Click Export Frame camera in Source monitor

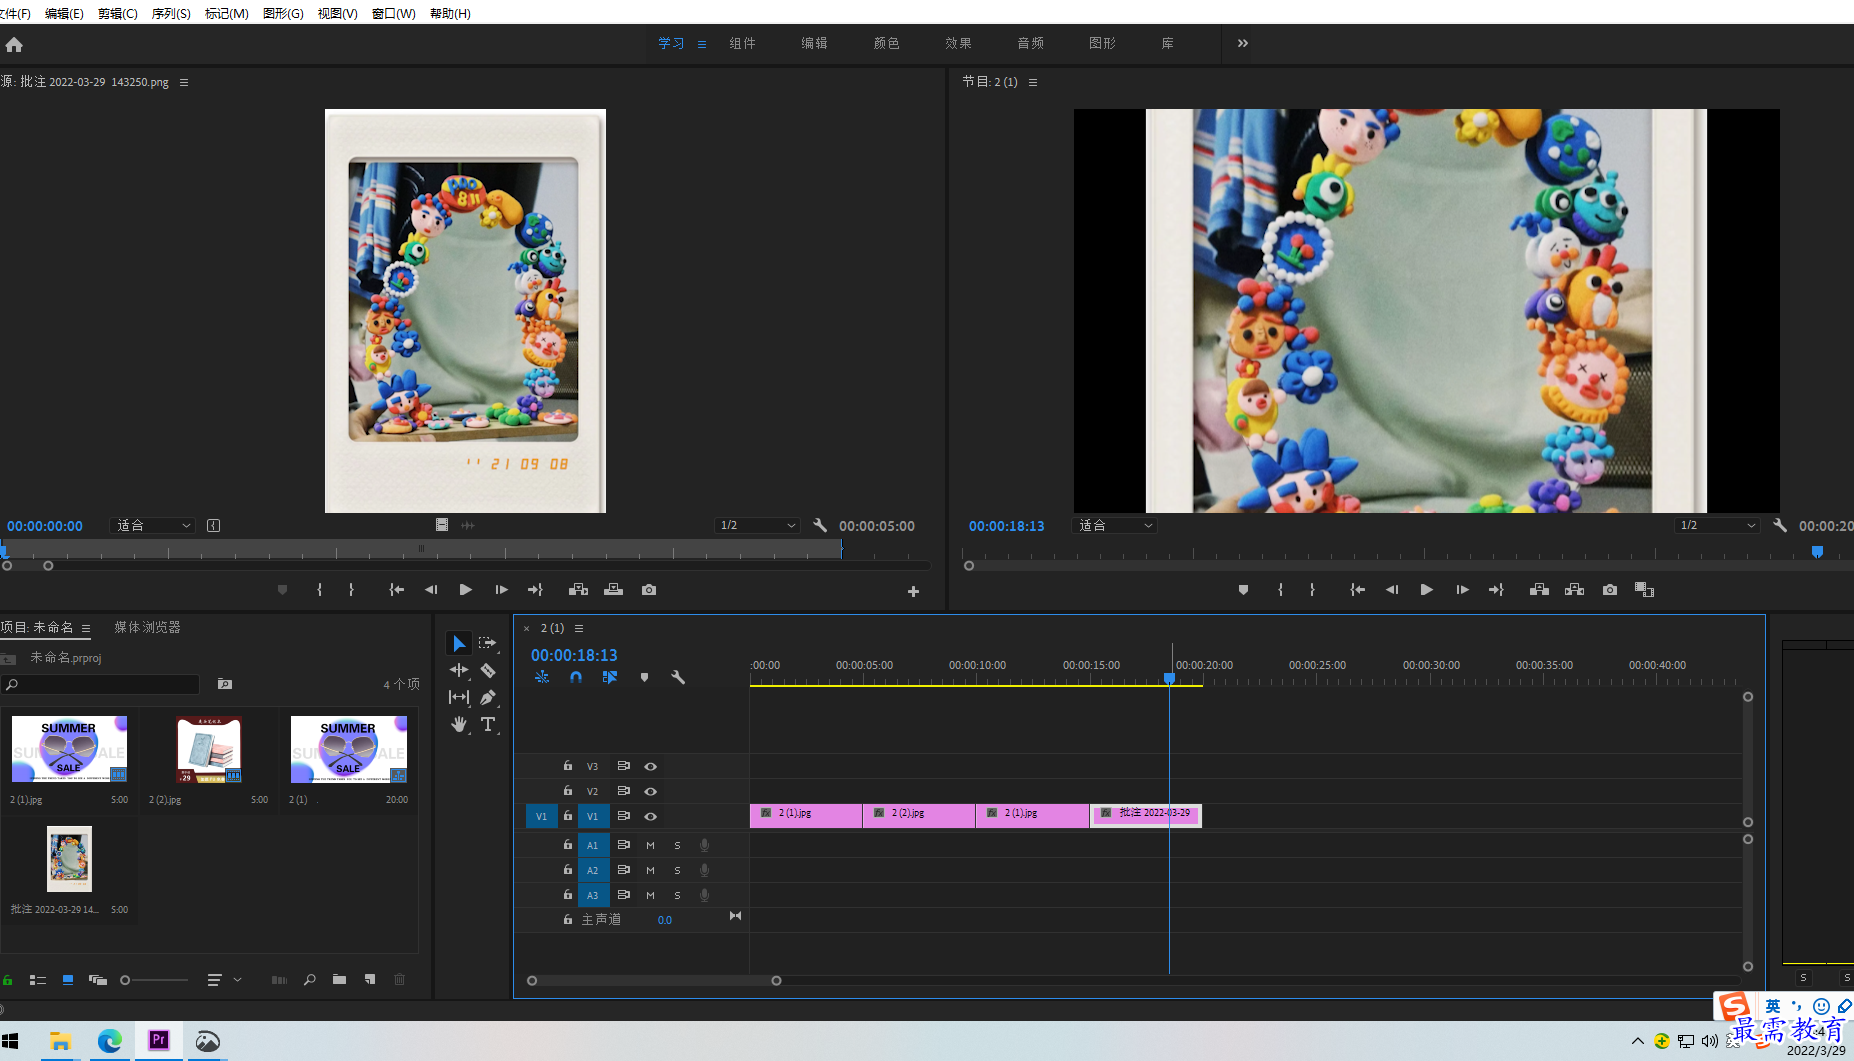pos(649,590)
